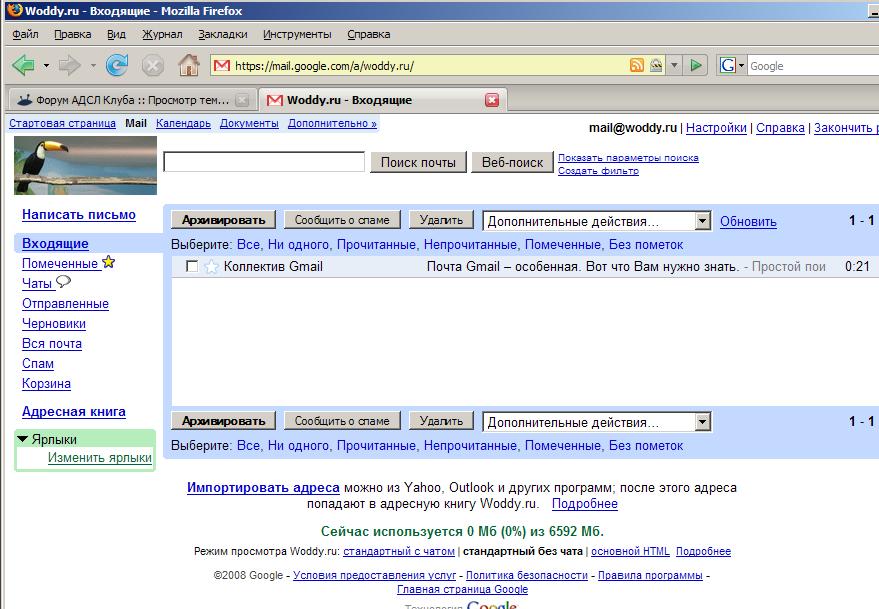Open the Forward button history dropdown arrow
879x609 pixels.
[x=92, y=66]
